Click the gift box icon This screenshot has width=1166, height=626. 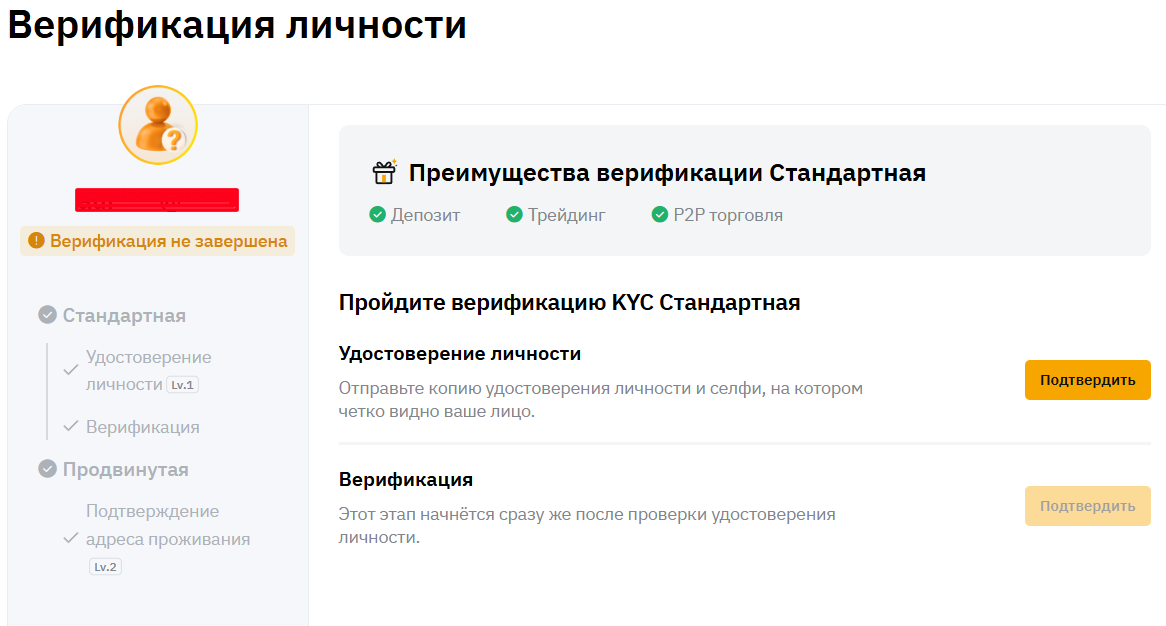pos(384,172)
